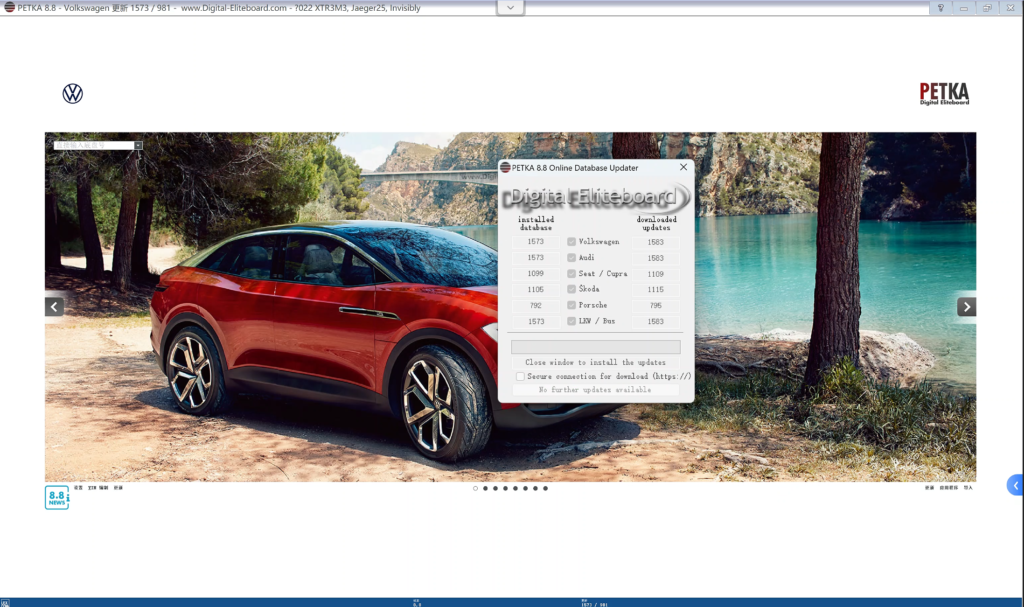Click the rightmost menu item below banner

coord(968,488)
